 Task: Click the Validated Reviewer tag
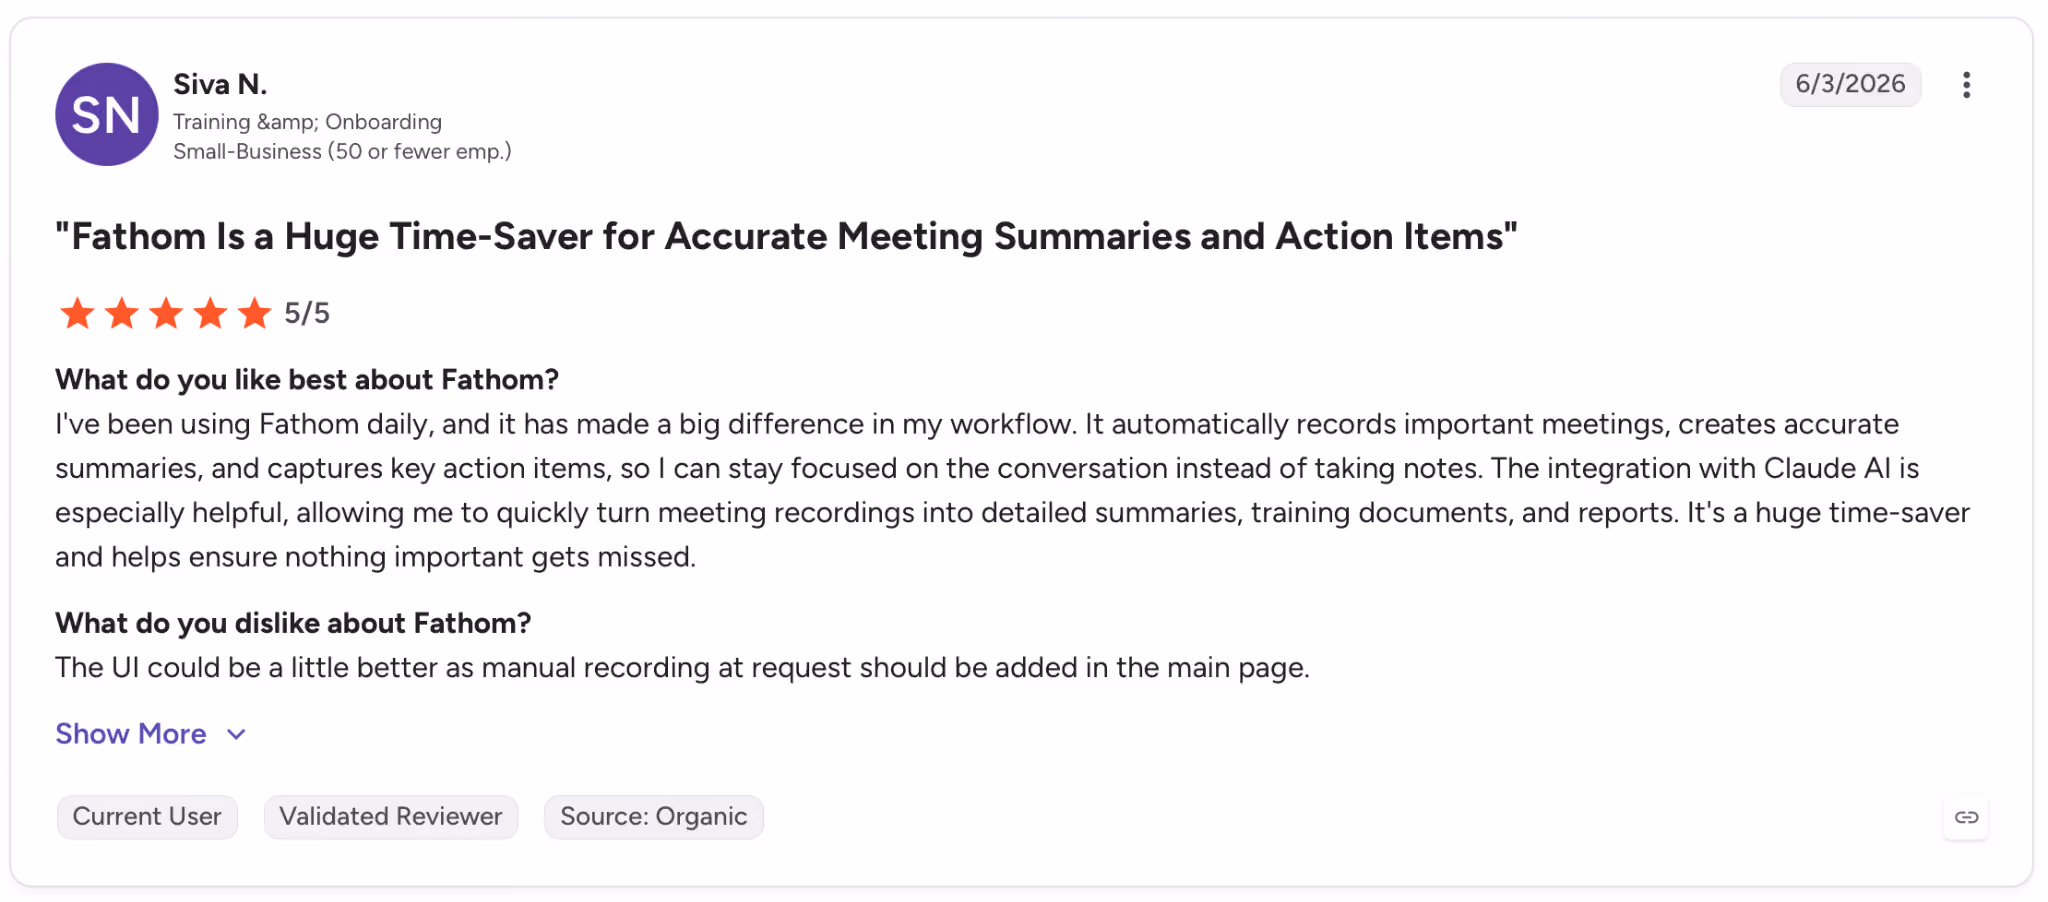[391, 817]
